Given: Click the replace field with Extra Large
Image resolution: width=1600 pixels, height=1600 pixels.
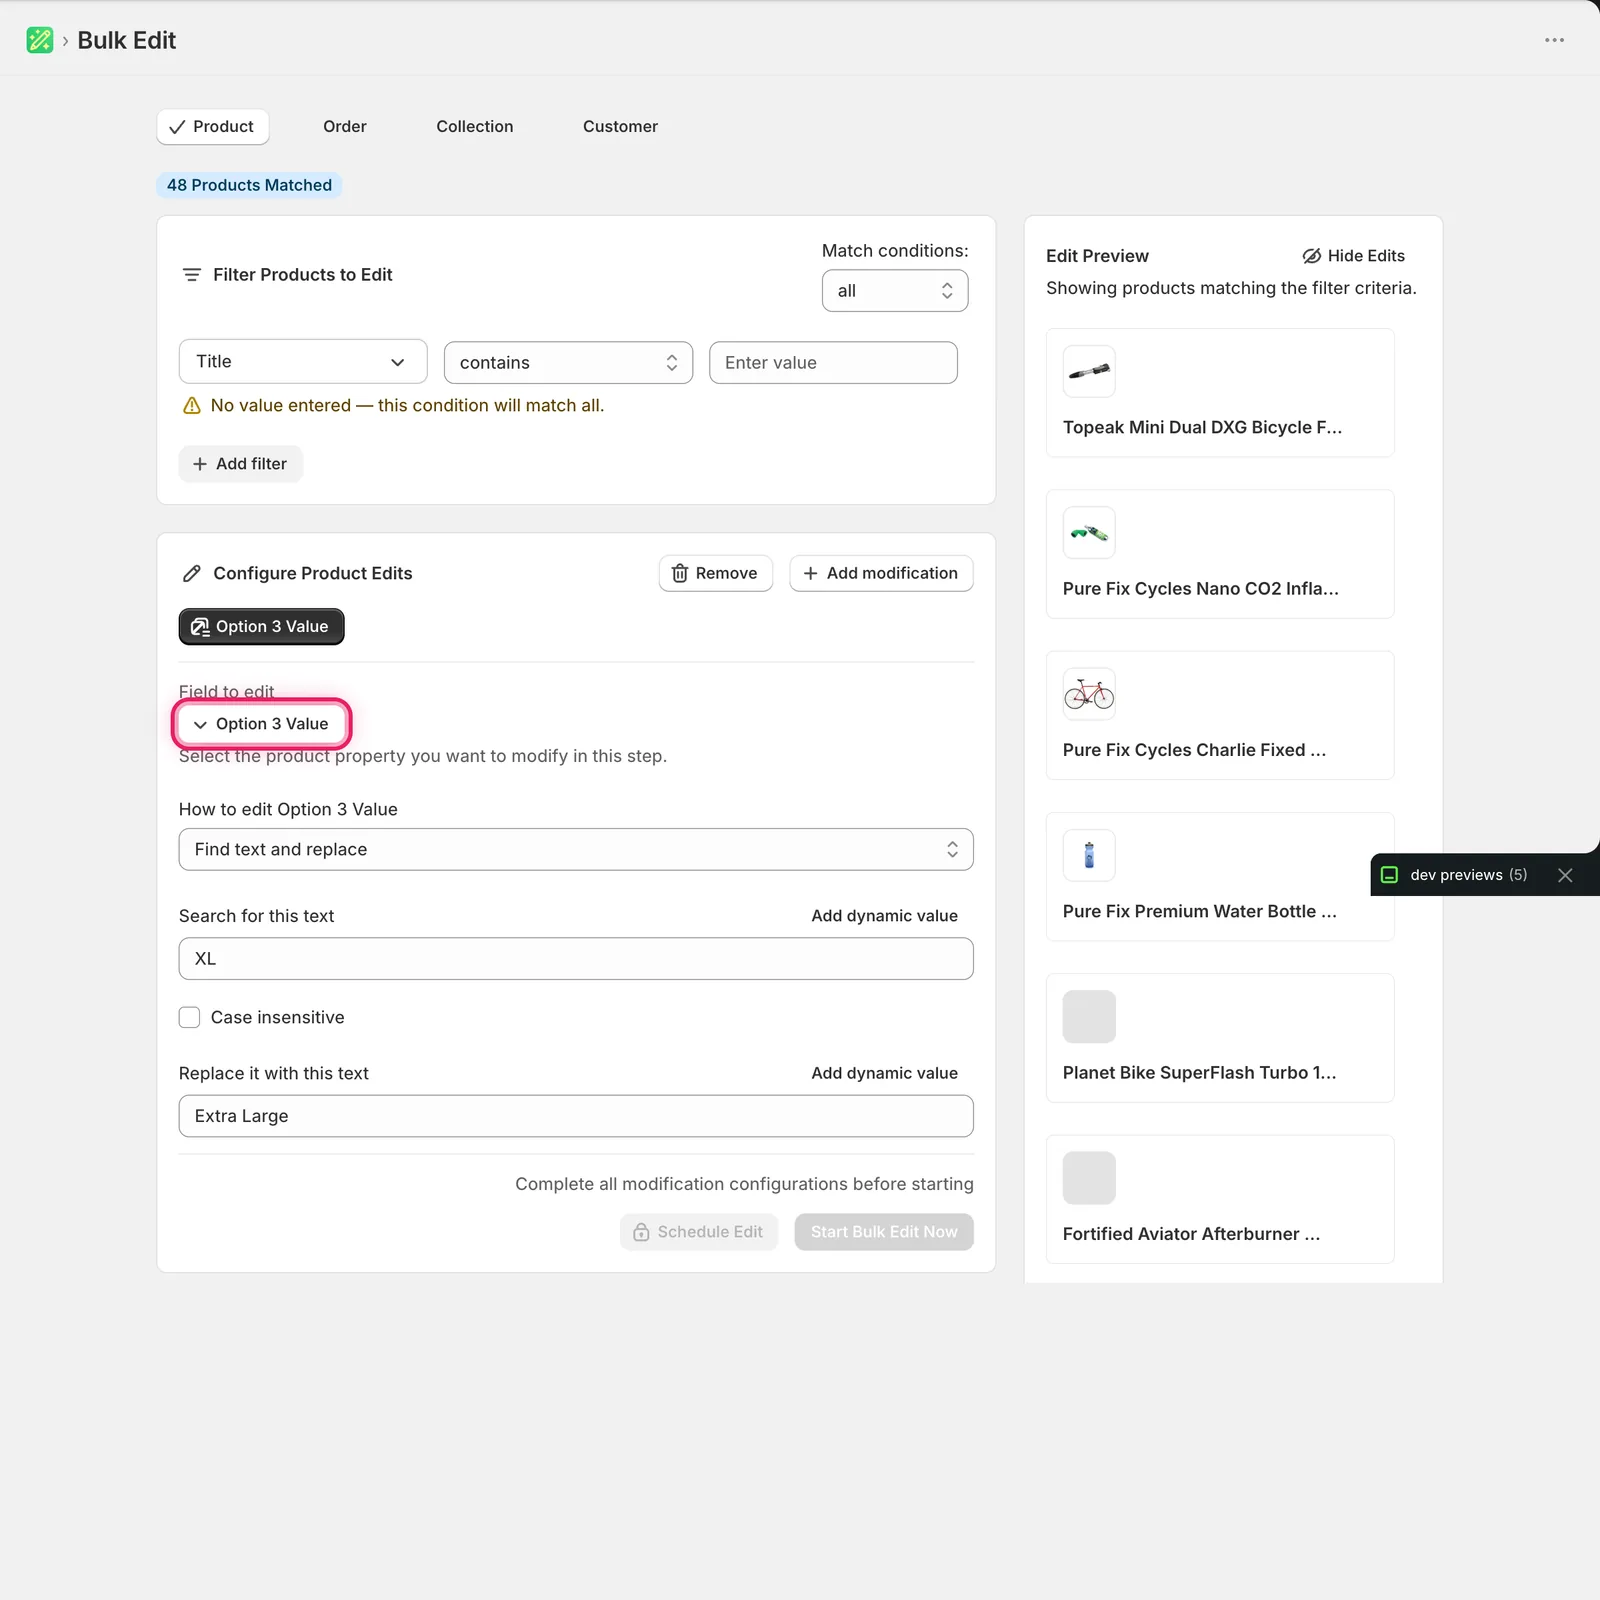Looking at the screenshot, I should coord(576,1116).
